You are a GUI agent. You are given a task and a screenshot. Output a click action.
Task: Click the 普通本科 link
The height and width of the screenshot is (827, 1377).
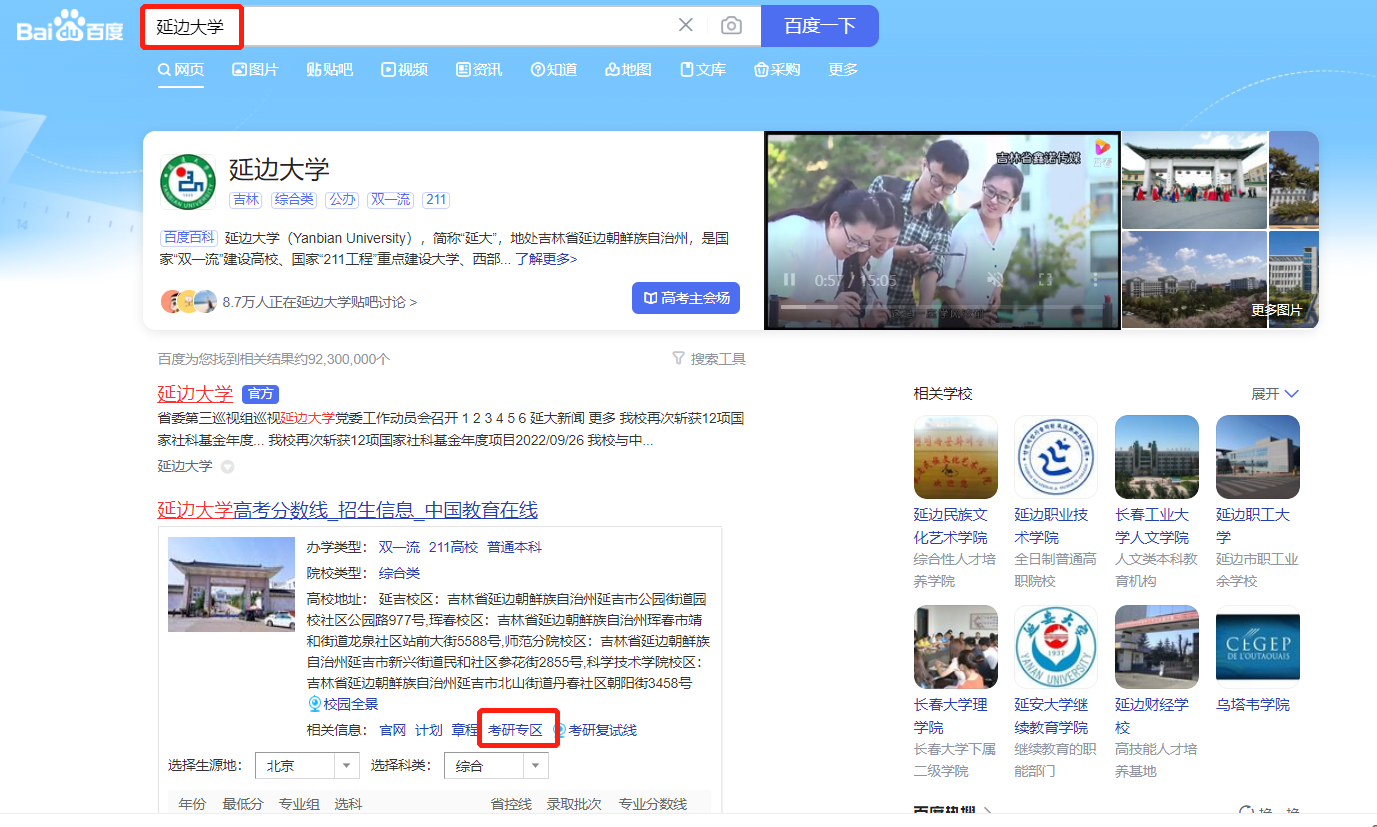tap(514, 547)
